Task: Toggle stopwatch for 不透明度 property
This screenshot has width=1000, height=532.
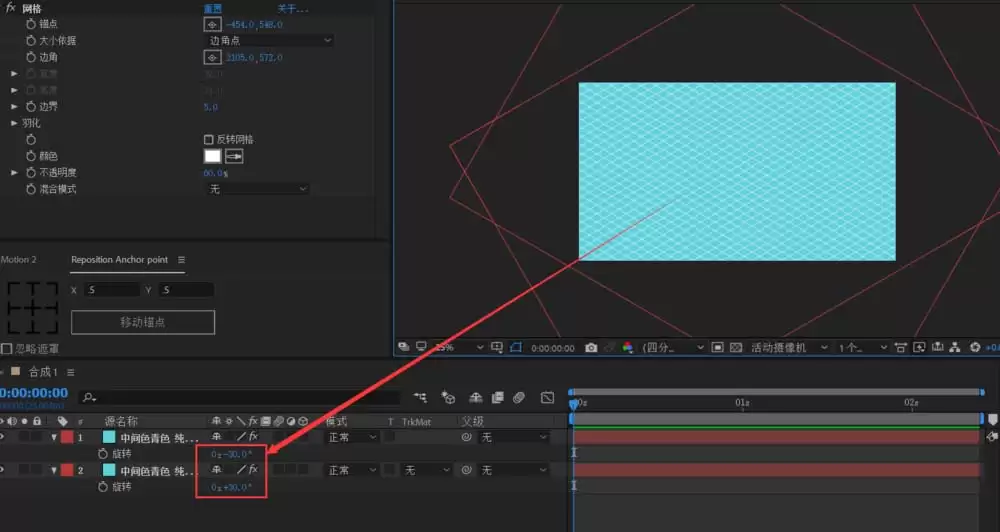Action: [x=31, y=172]
